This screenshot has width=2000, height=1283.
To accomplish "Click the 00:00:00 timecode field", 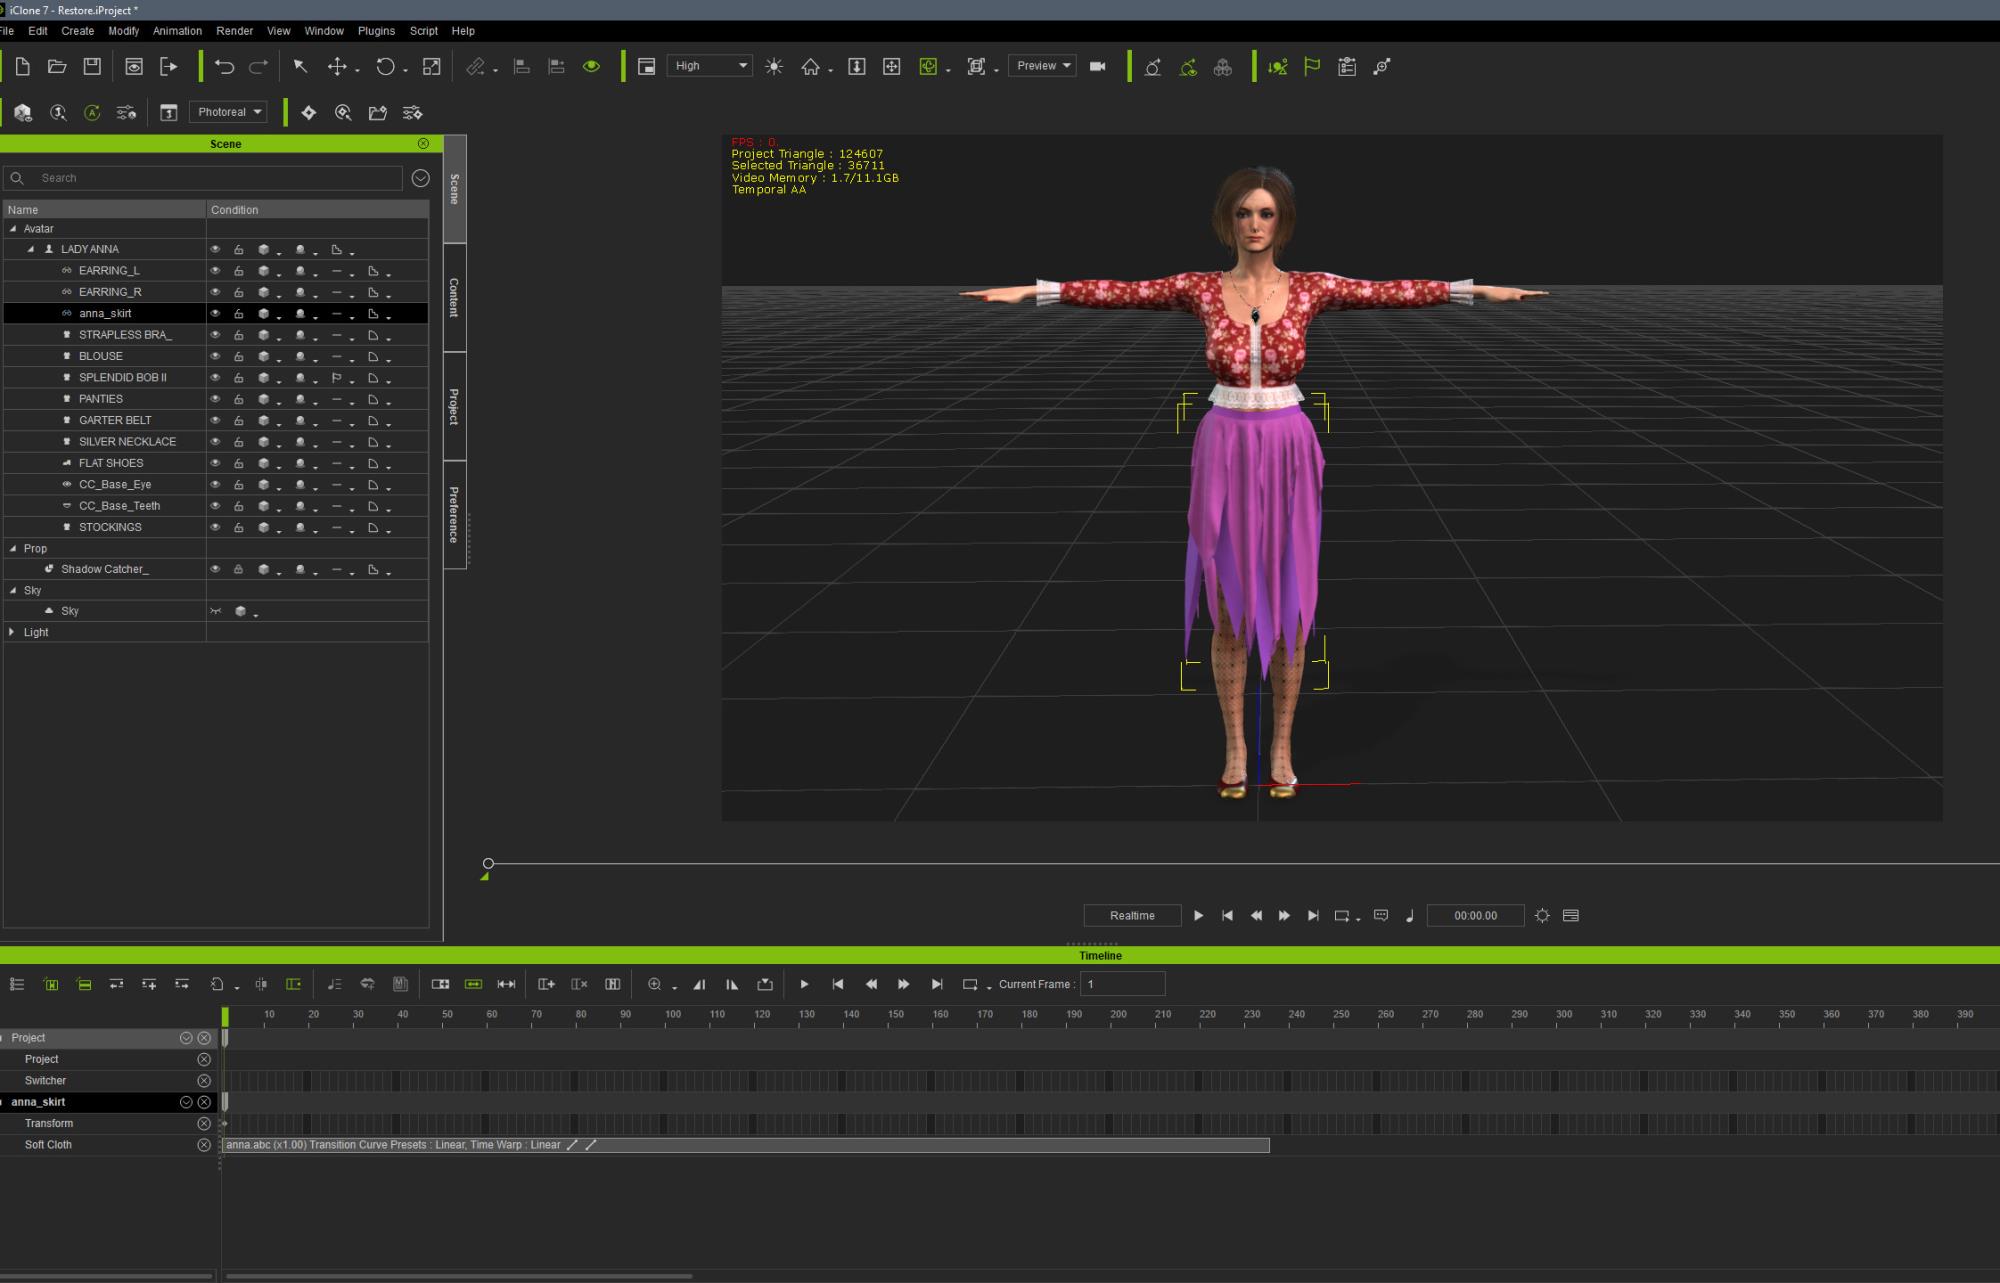I will pyautogui.click(x=1475, y=915).
